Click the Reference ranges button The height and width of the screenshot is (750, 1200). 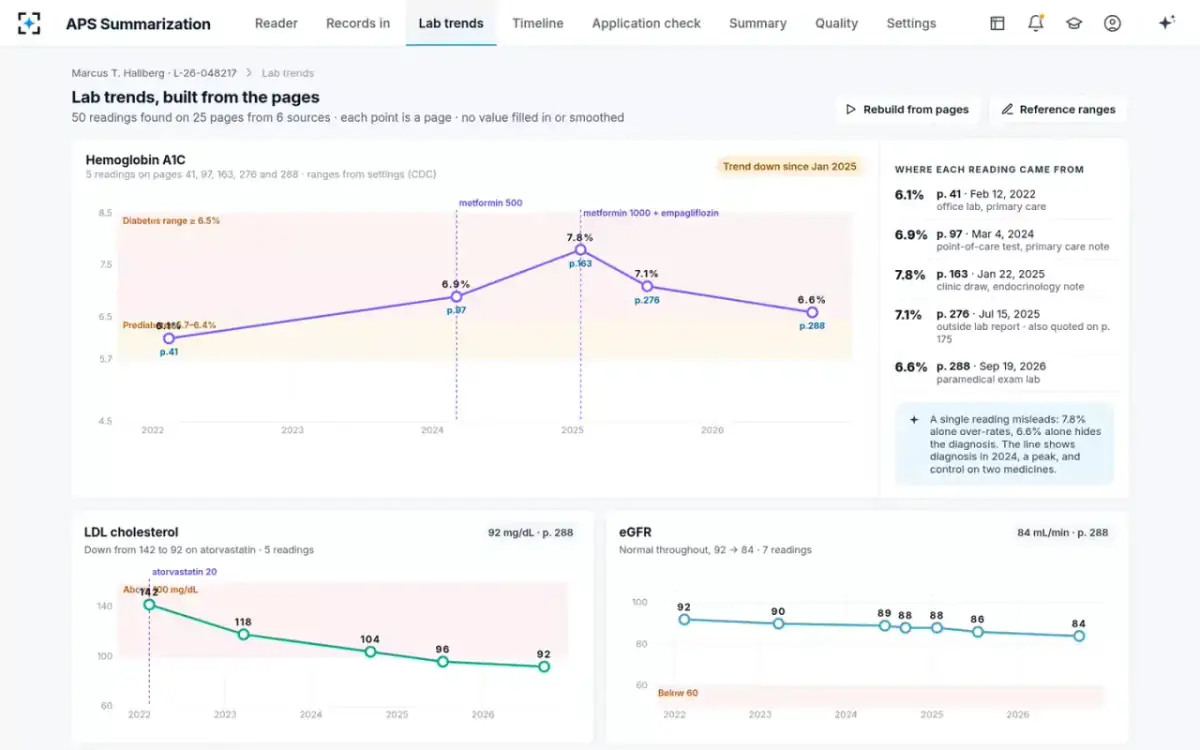pyautogui.click(x=1058, y=109)
